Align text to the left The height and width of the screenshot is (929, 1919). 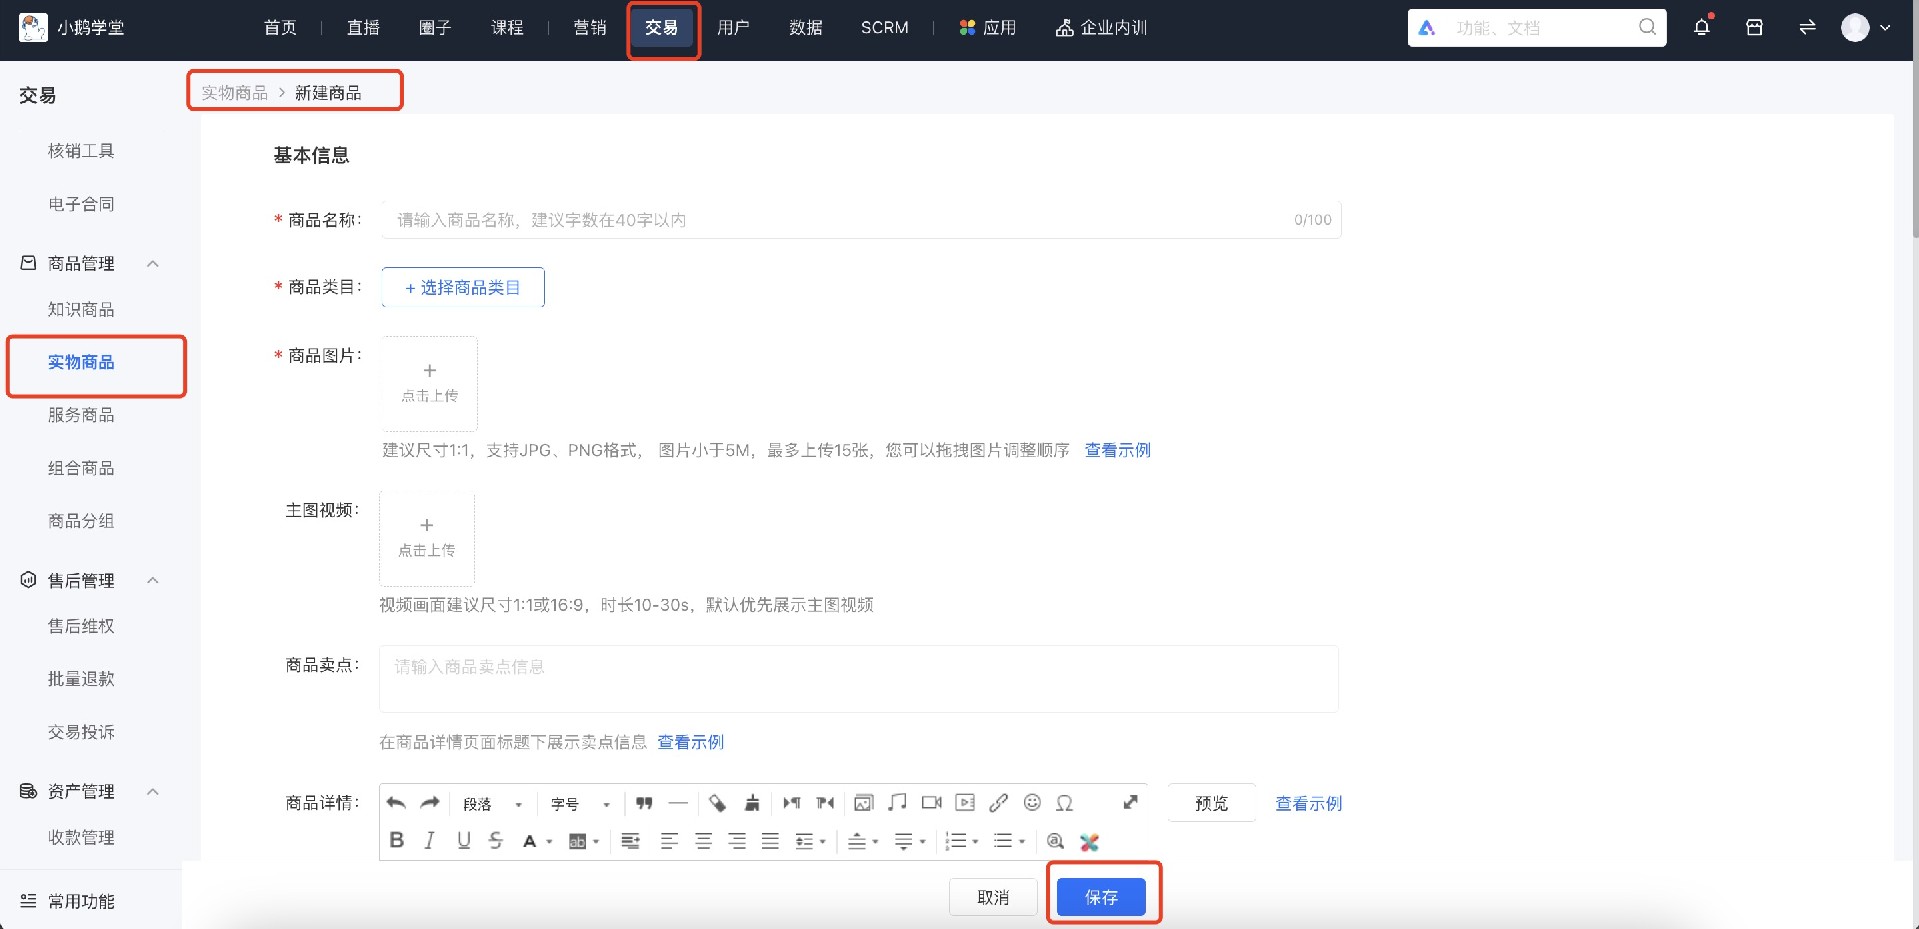(670, 841)
